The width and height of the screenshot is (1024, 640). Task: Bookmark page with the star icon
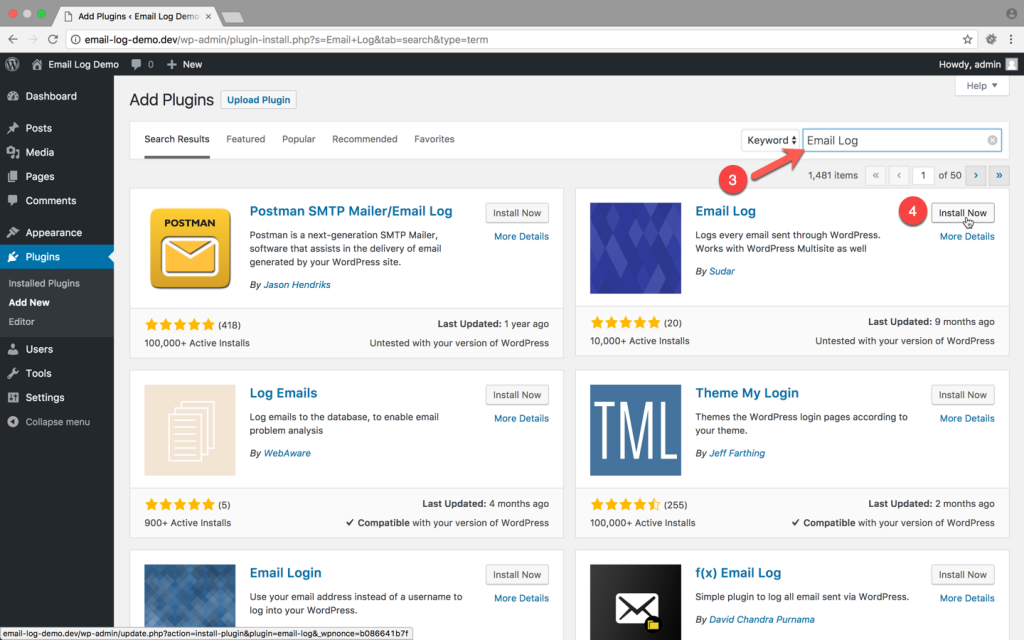click(x=967, y=39)
